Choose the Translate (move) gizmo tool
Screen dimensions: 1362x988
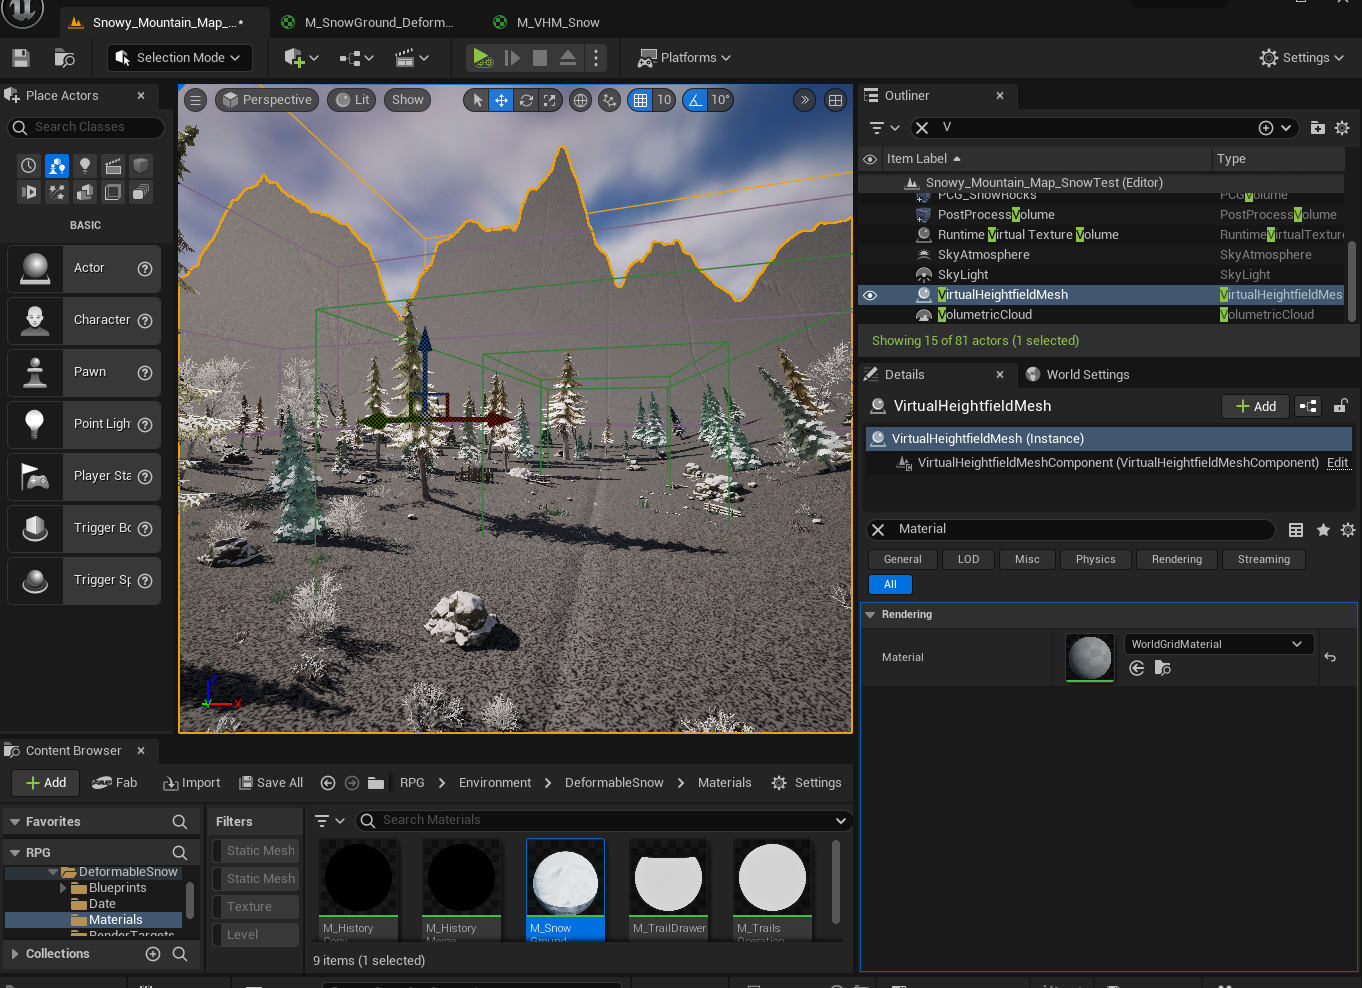501,100
